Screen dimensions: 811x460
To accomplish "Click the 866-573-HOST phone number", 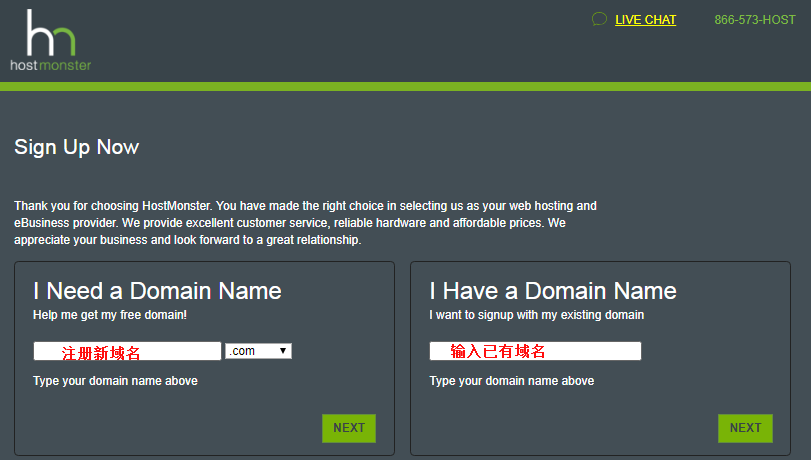I will [x=754, y=20].
